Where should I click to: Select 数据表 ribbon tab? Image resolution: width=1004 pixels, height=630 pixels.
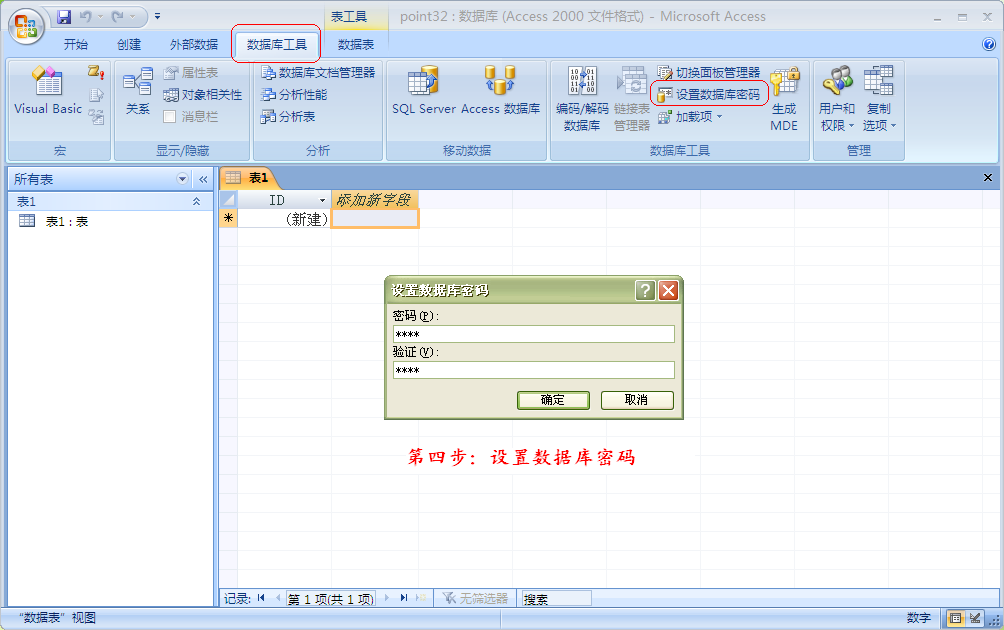coord(355,44)
